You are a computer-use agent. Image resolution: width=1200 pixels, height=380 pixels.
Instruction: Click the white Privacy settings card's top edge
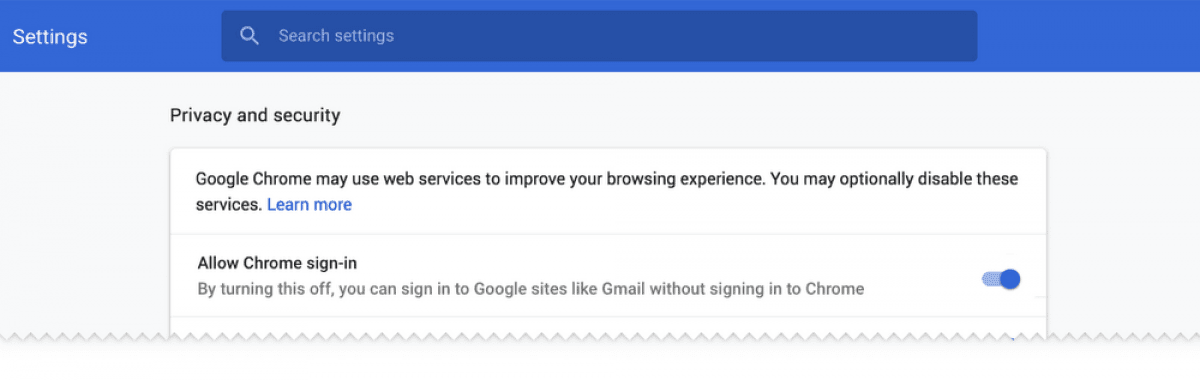click(x=608, y=150)
